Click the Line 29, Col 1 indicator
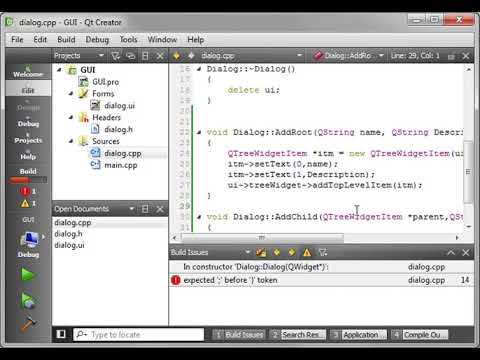 (415, 56)
